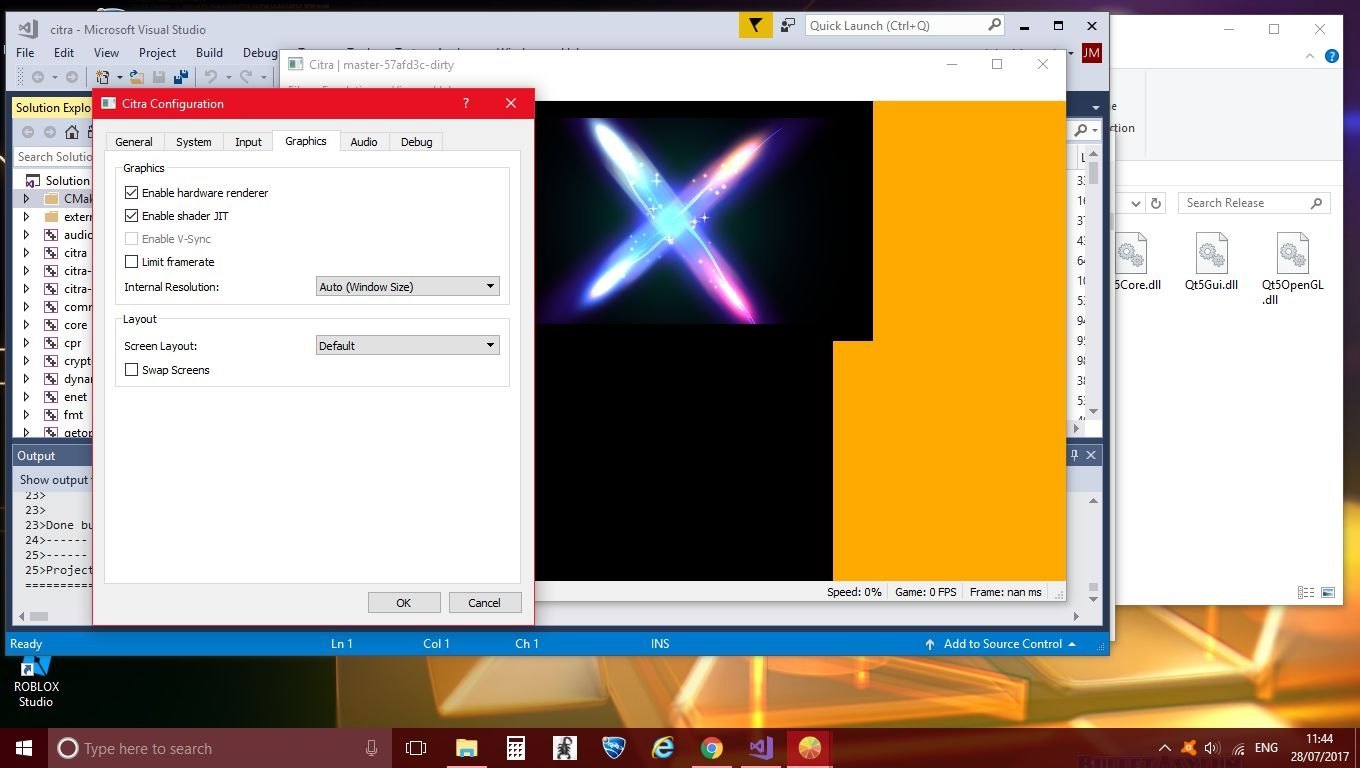Select the Qt5OpenGL.dll file icon
The height and width of the screenshot is (768, 1360).
(x=1292, y=253)
